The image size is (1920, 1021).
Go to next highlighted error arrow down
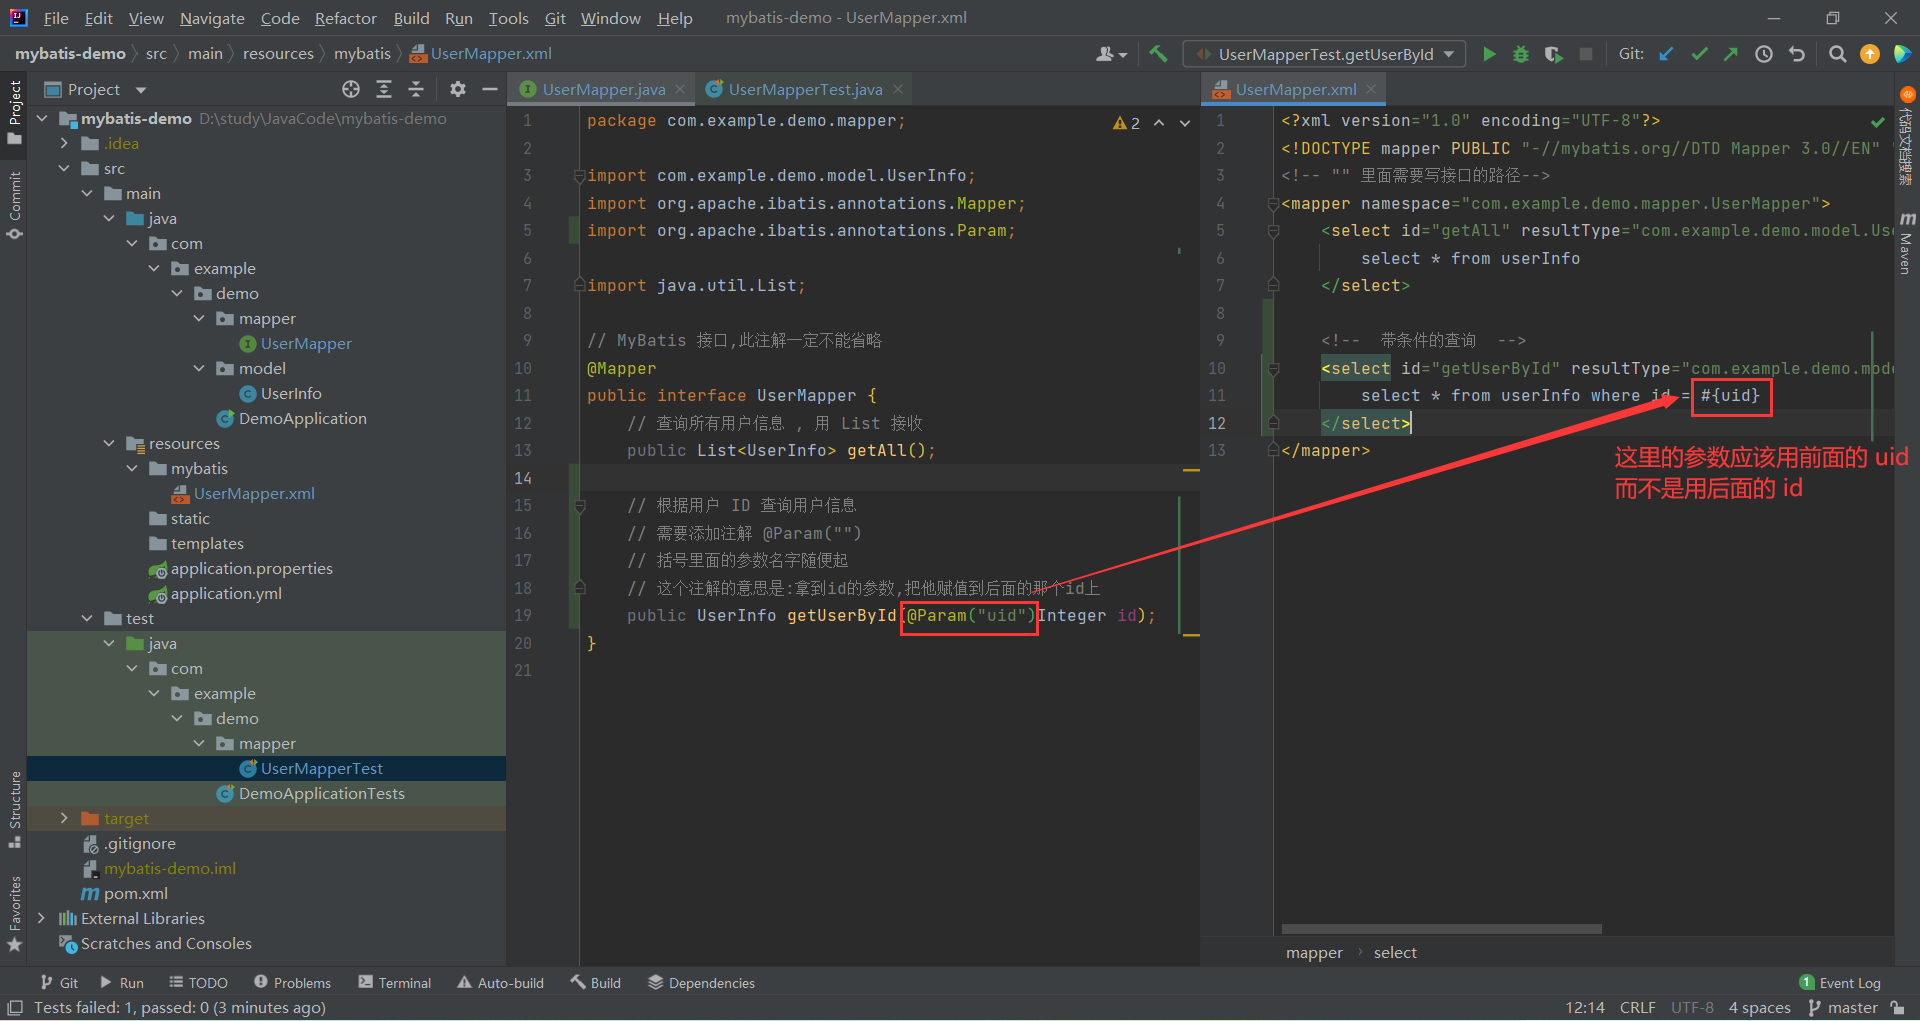tap(1185, 123)
